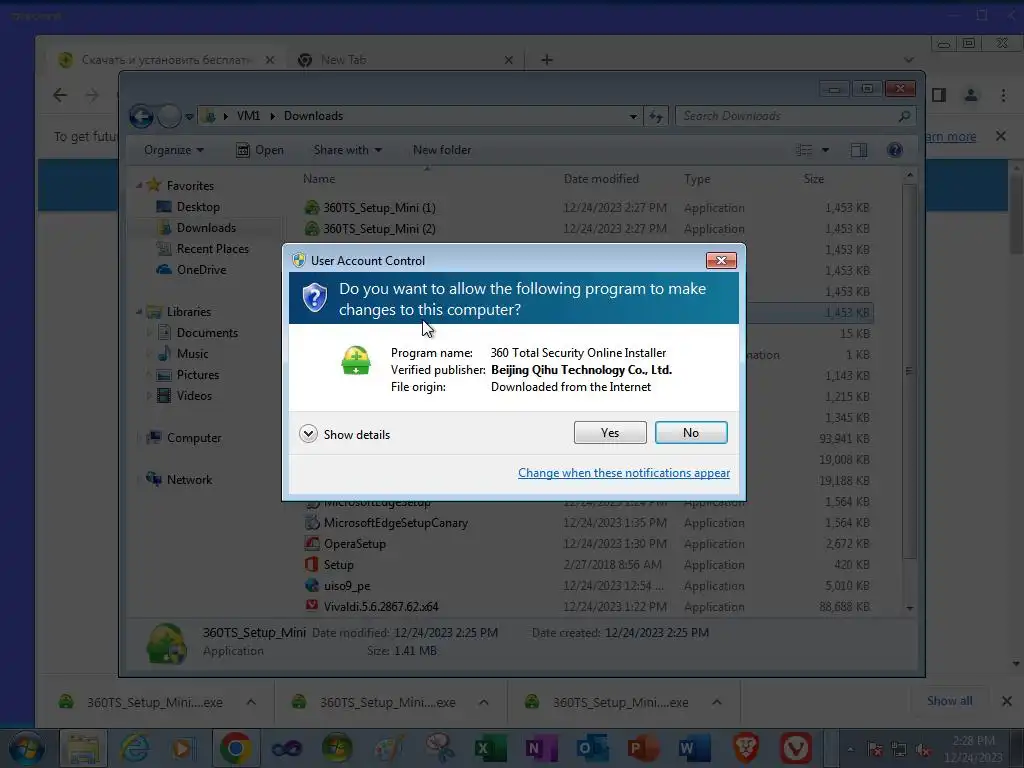1024x768 pixels.
Task: Select file OperaSetup
Action: (x=355, y=544)
